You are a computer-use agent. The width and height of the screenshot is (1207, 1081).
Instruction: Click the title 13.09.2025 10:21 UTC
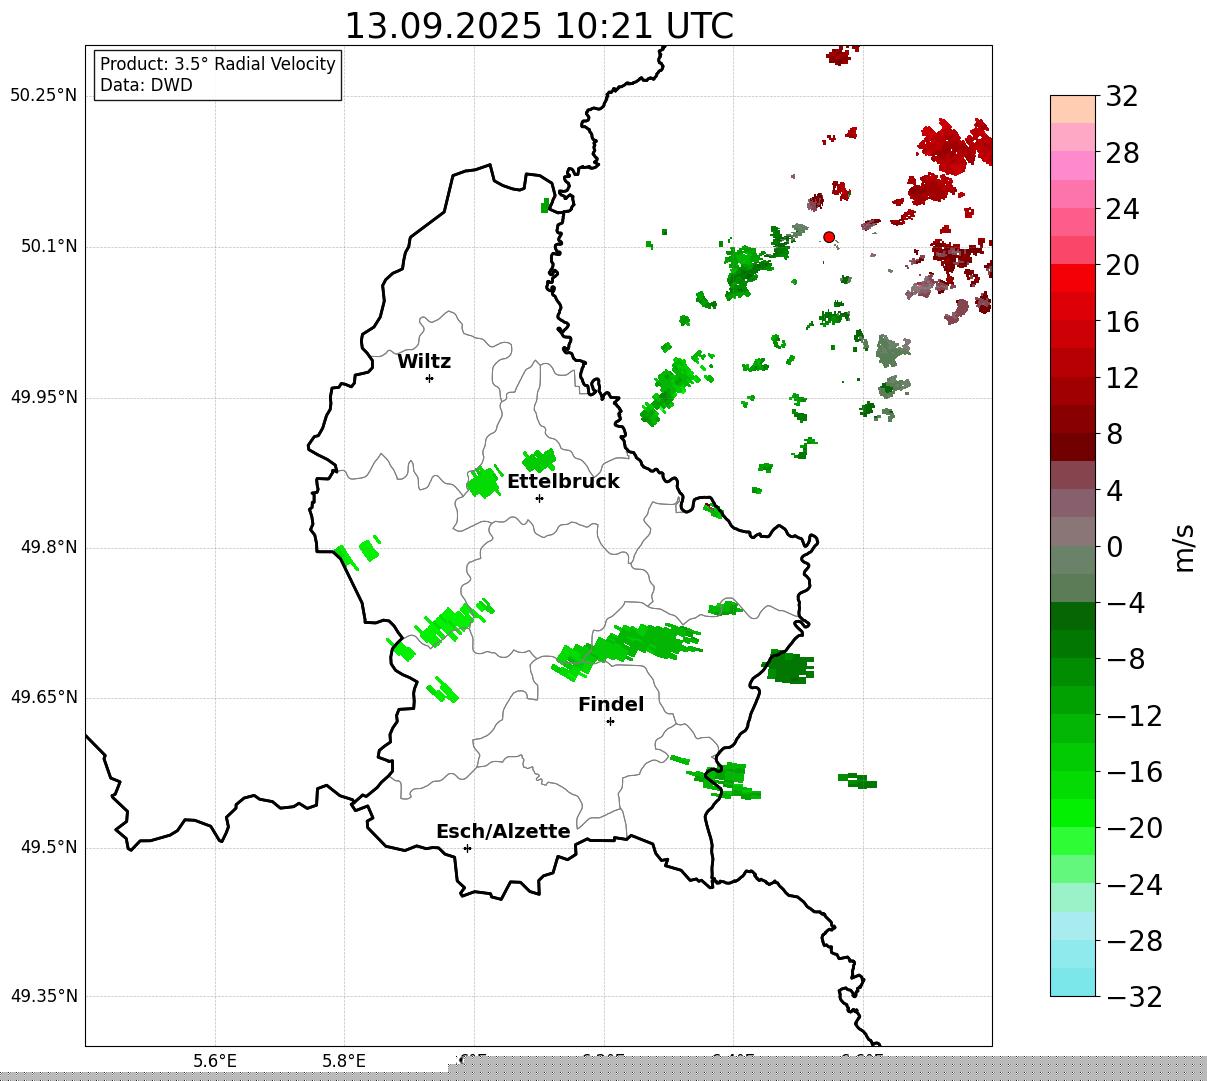pyautogui.click(x=538, y=25)
